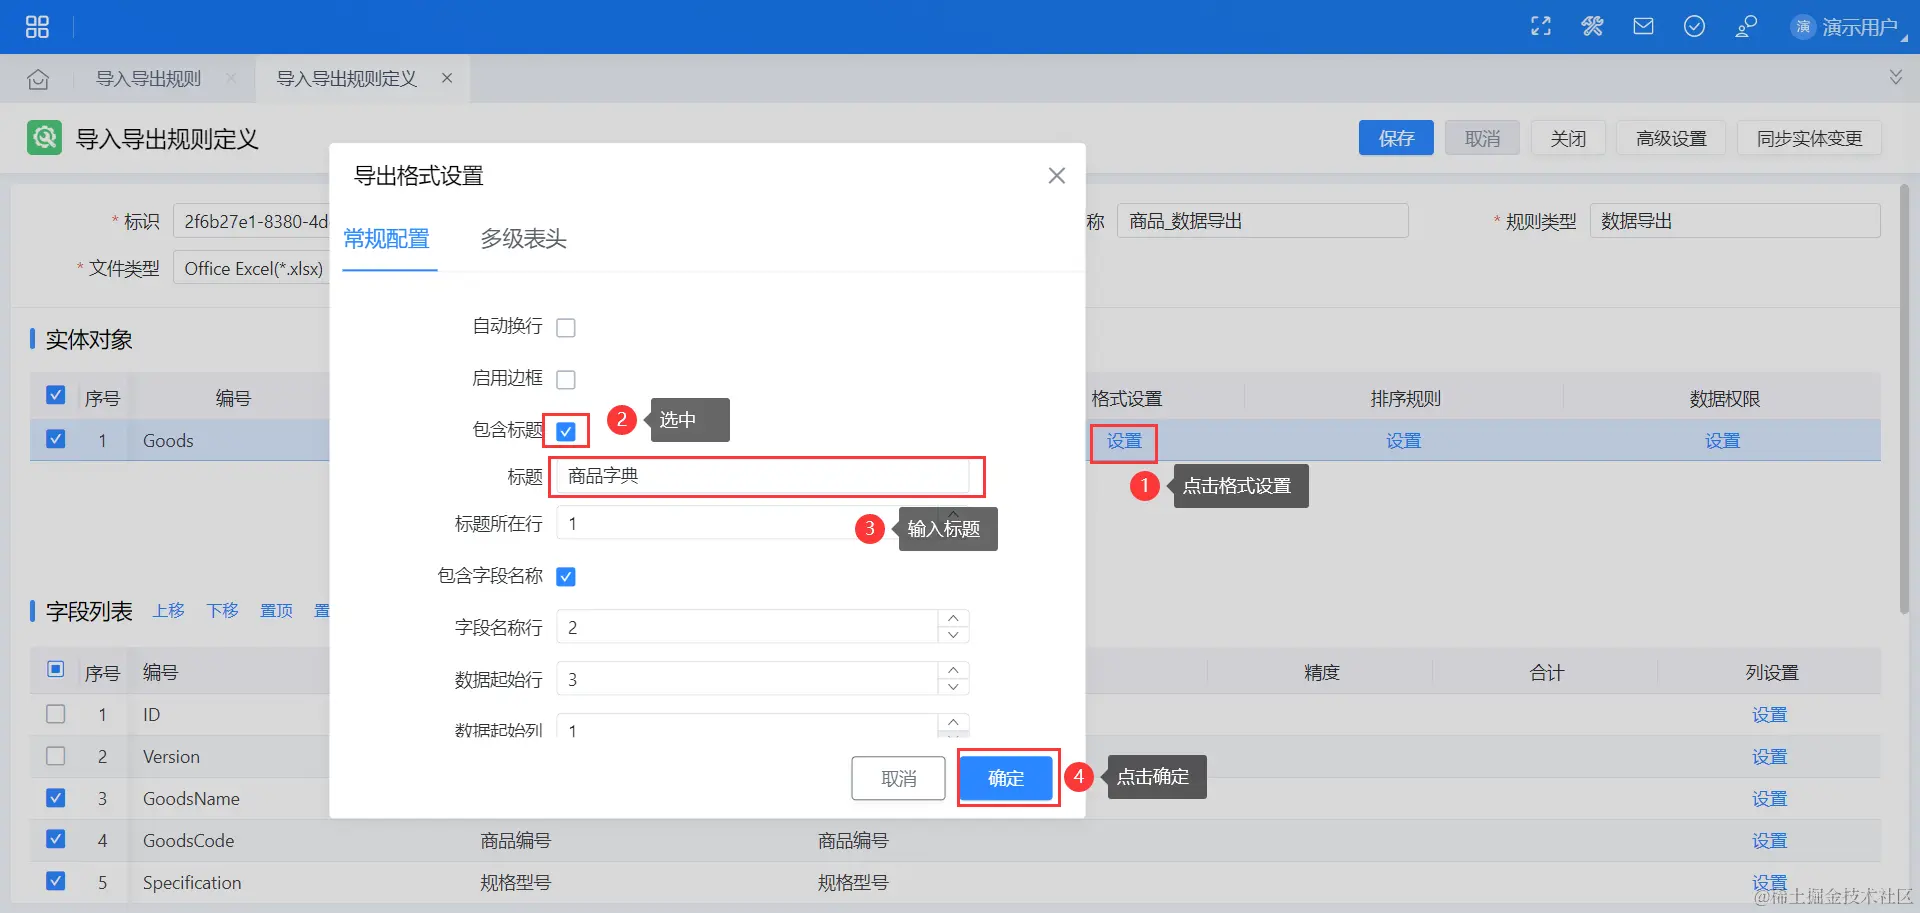Image resolution: width=1920 pixels, height=913 pixels.
Task: Decrease the 字段名称行 value
Action: 954,635
